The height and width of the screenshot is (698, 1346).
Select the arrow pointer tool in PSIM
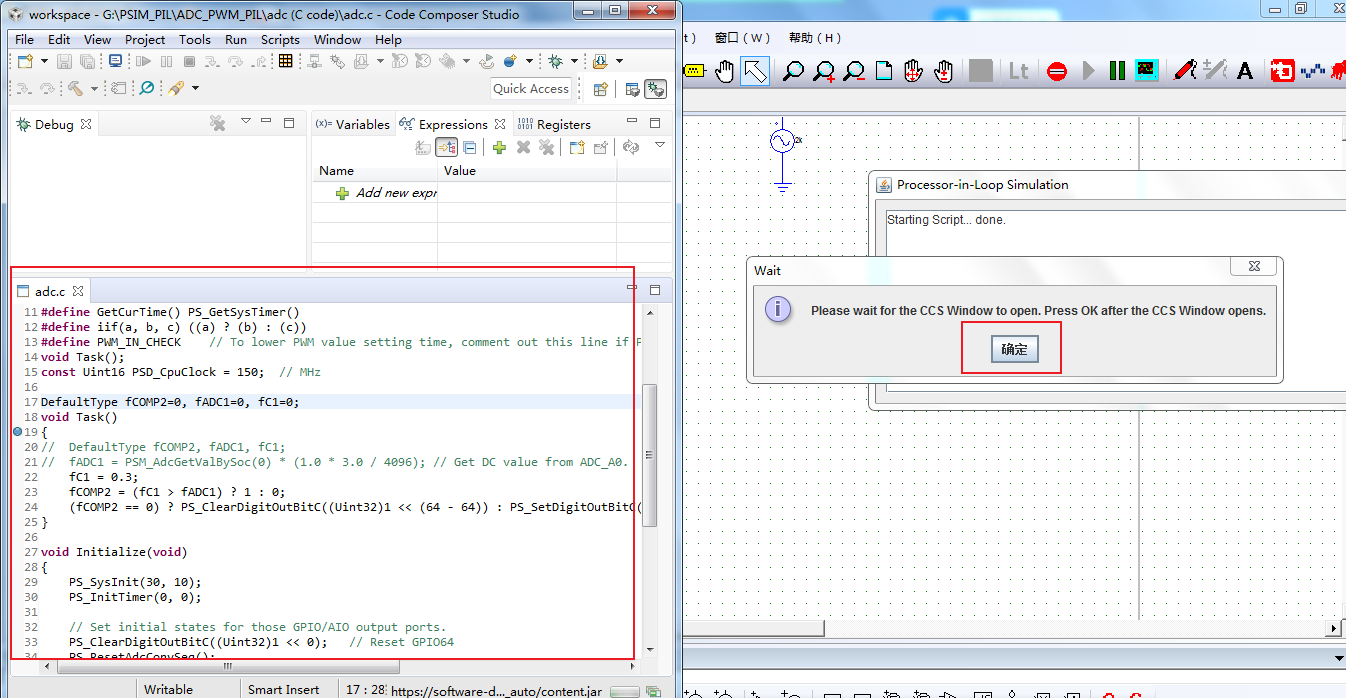click(755, 71)
